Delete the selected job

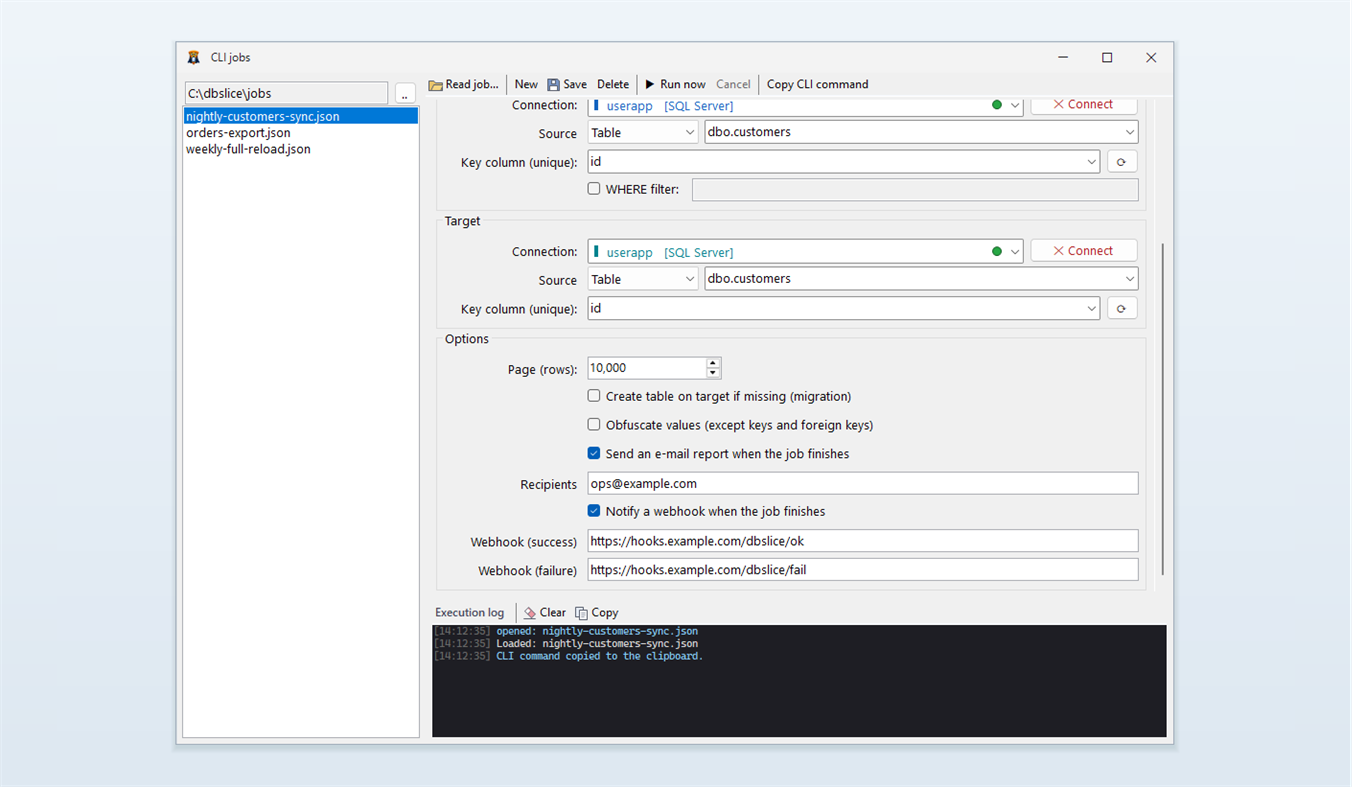tap(613, 84)
